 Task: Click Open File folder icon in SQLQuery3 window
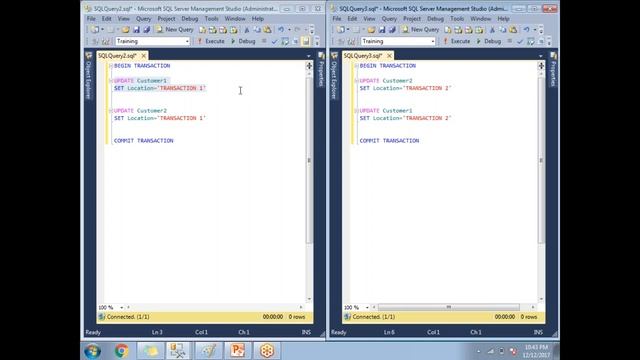pyautogui.click(x=371, y=30)
